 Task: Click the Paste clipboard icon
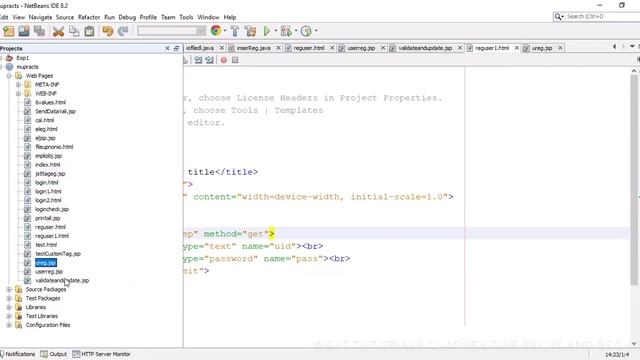[89, 31]
